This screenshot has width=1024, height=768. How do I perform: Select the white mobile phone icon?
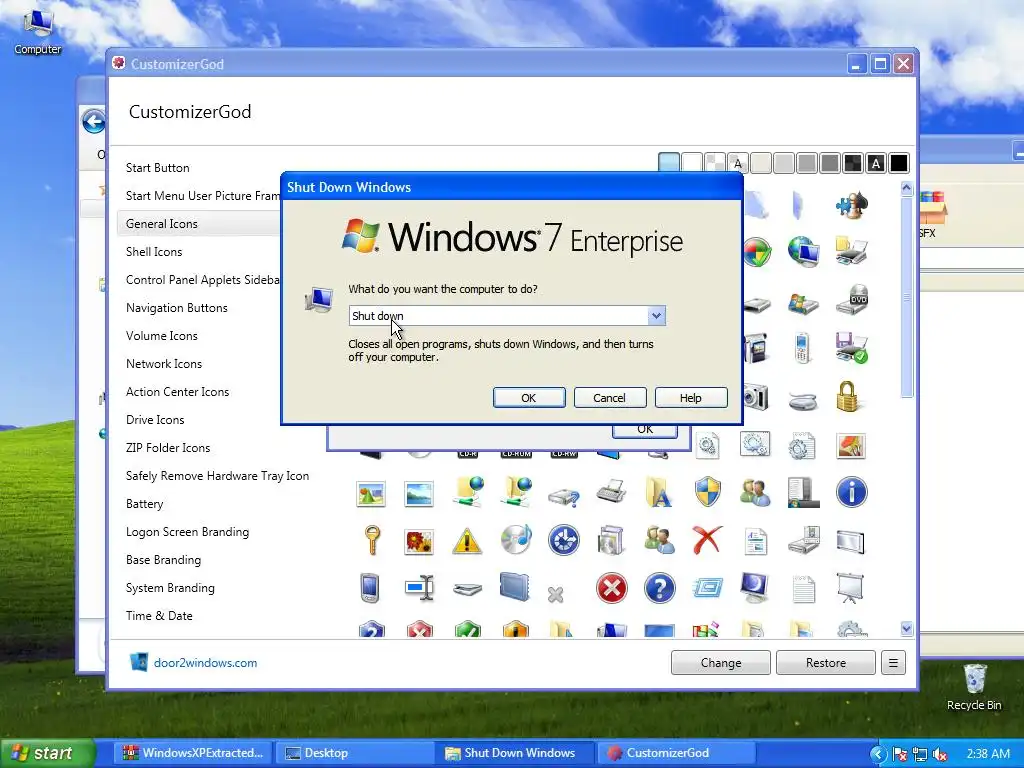tap(802, 348)
